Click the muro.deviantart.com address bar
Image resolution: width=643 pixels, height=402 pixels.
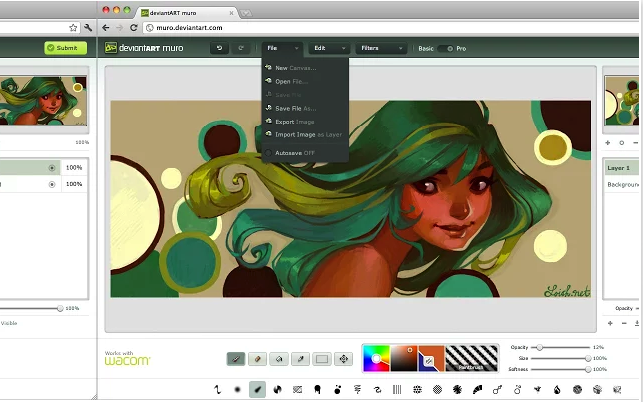[x=390, y=28]
